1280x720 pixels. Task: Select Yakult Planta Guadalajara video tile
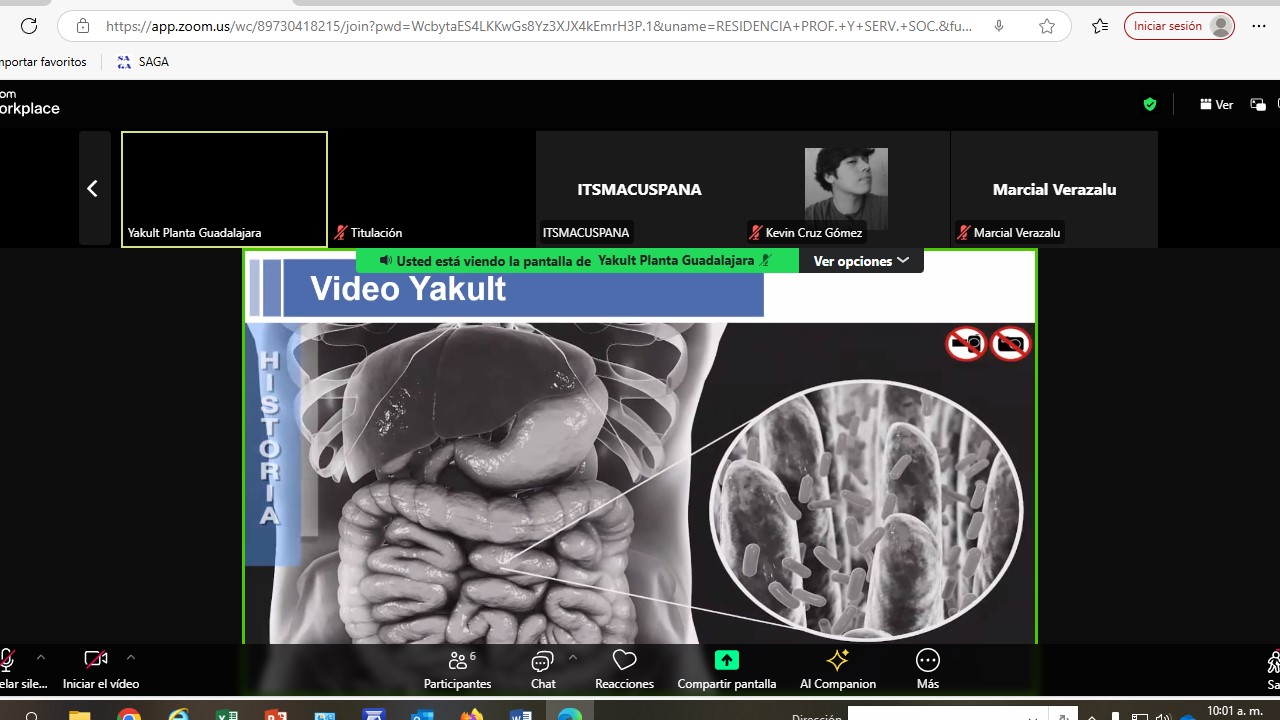click(x=224, y=189)
